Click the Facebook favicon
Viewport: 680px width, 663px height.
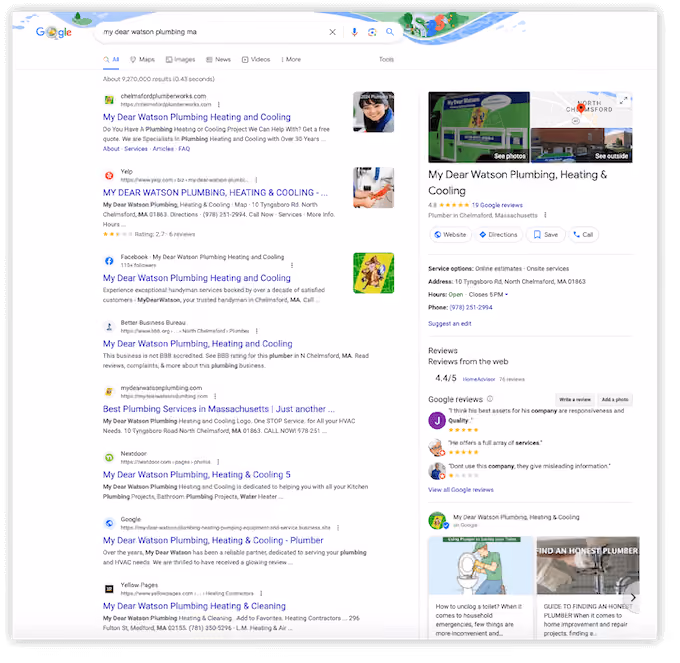pos(109,261)
